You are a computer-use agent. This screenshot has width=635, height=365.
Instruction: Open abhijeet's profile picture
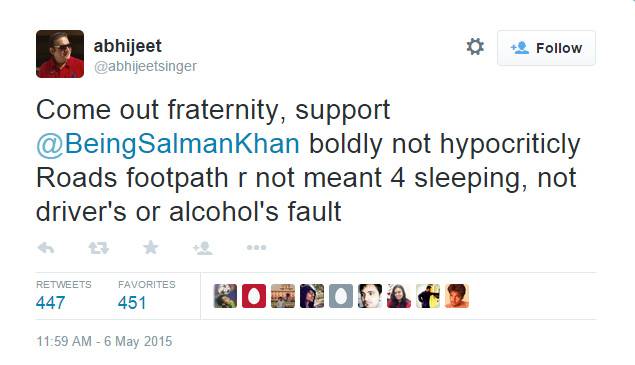tap(60, 54)
